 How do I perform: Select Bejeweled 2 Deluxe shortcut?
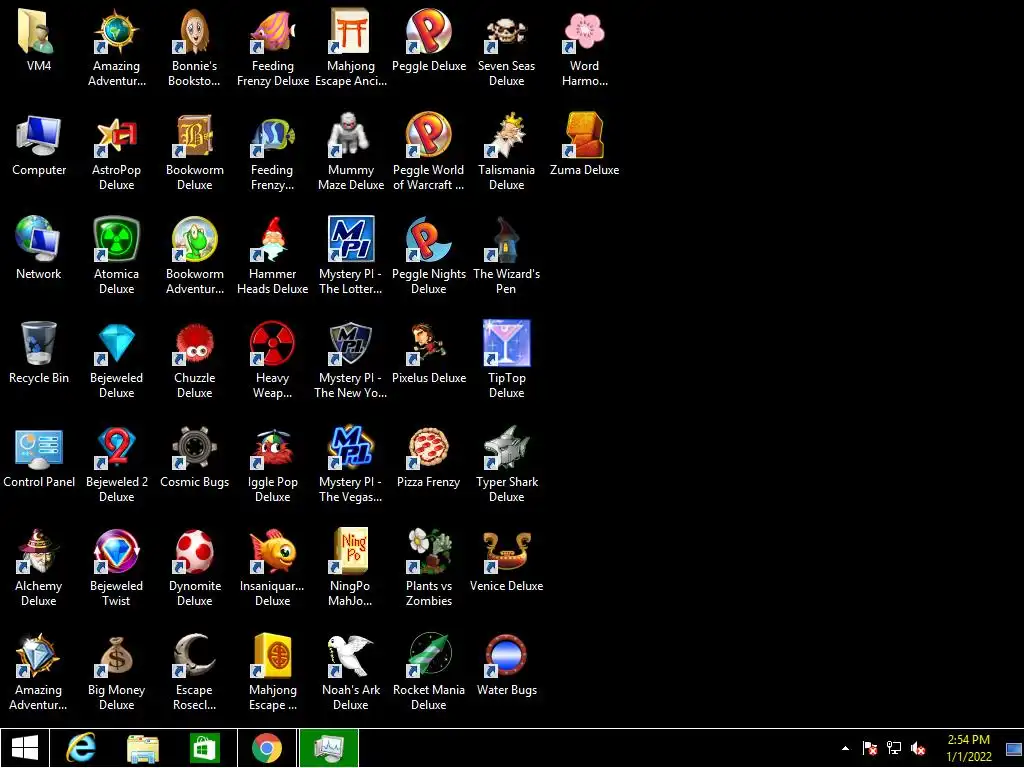coord(116,447)
